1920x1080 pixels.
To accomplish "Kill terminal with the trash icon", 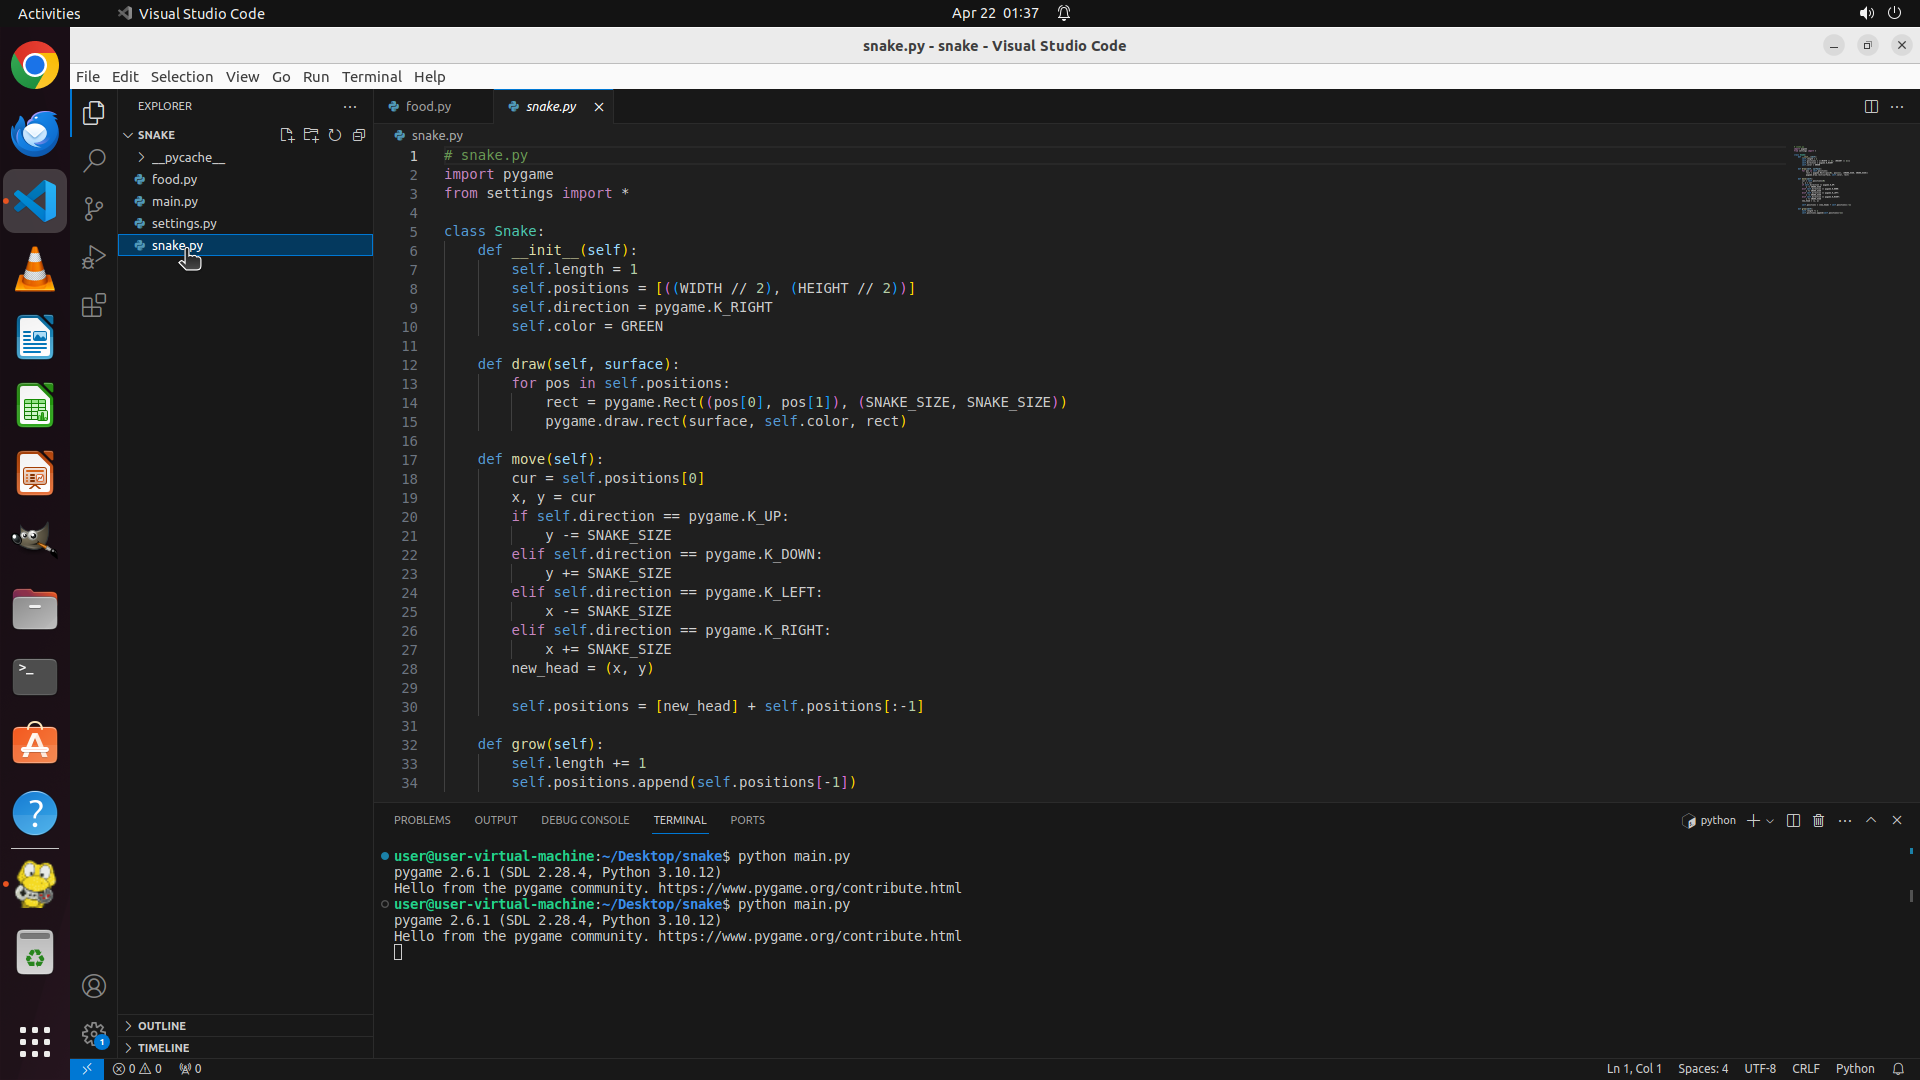I will point(1819,820).
